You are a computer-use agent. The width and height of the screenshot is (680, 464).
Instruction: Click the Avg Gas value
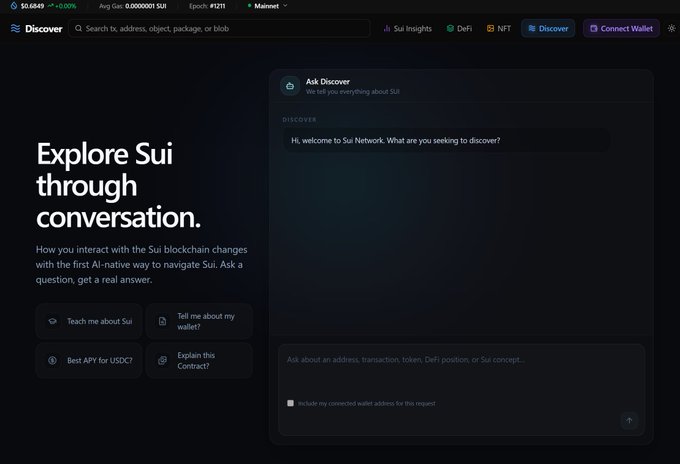click(146, 6)
